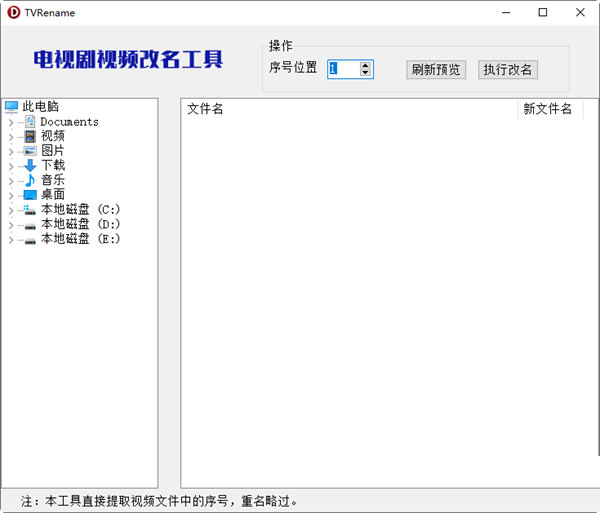Viewport: 600px width, 513px height.
Task: Expand the Documents tree node
Action: 11,122
